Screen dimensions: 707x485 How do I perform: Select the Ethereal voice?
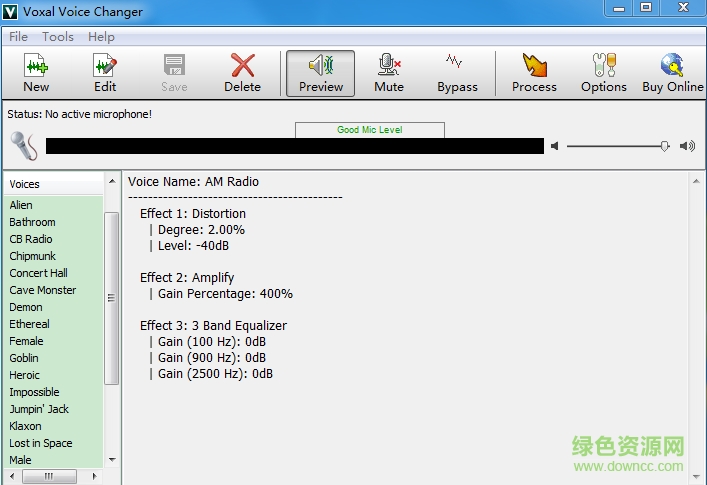point(54,324)
